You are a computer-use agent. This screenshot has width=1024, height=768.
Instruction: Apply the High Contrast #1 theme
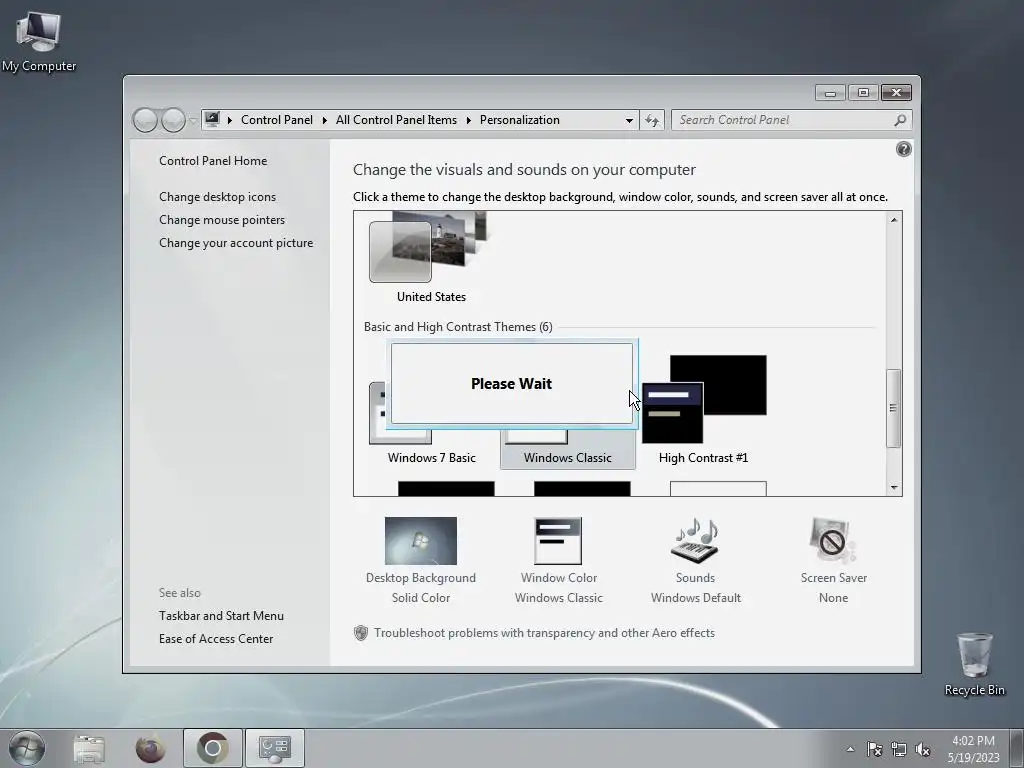[703, 410]
